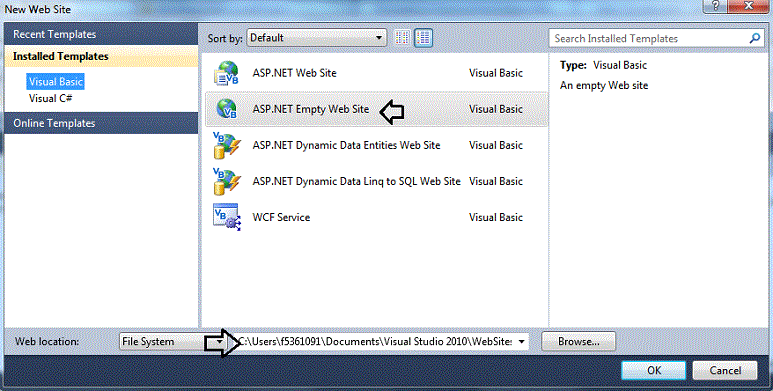Select ASP.NET Dynamic Data Entities Web Site text
This screenshot has height=391, width=773.
(x=346, y=145)
